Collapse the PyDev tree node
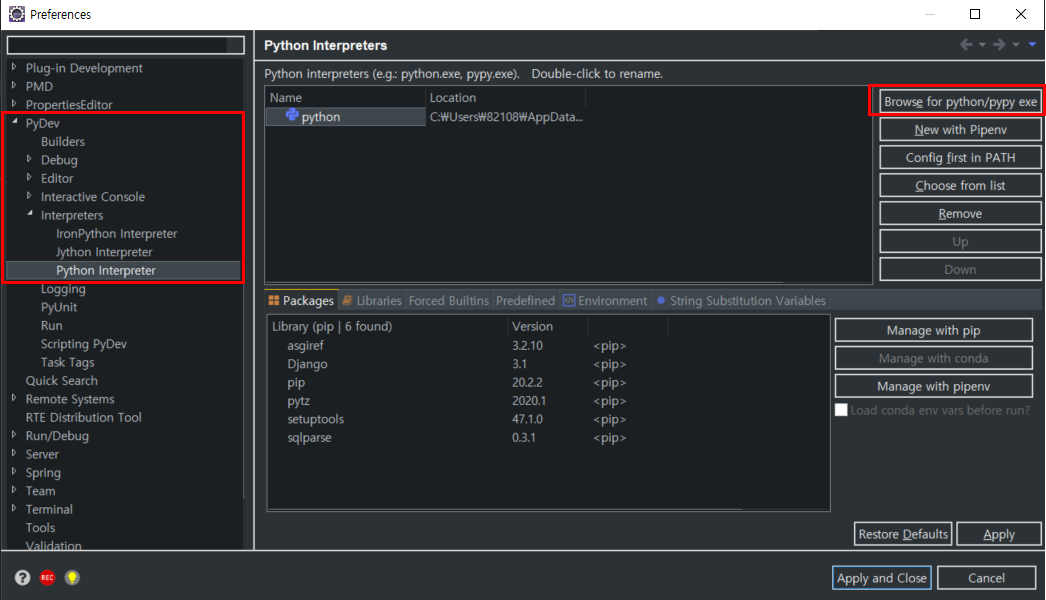The image size is (1046, 600). [x=14, y=123]
